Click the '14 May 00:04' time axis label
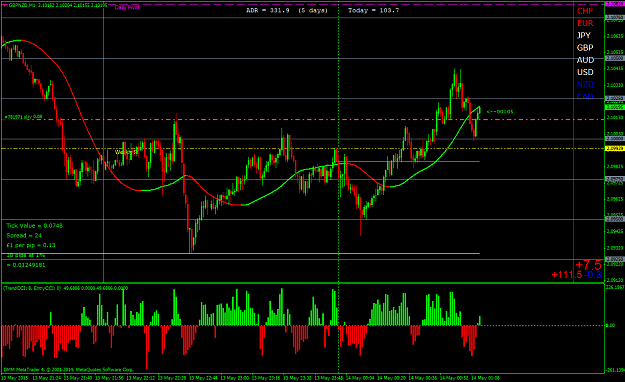The image size is (625, 382). click(x=360, y=378)
